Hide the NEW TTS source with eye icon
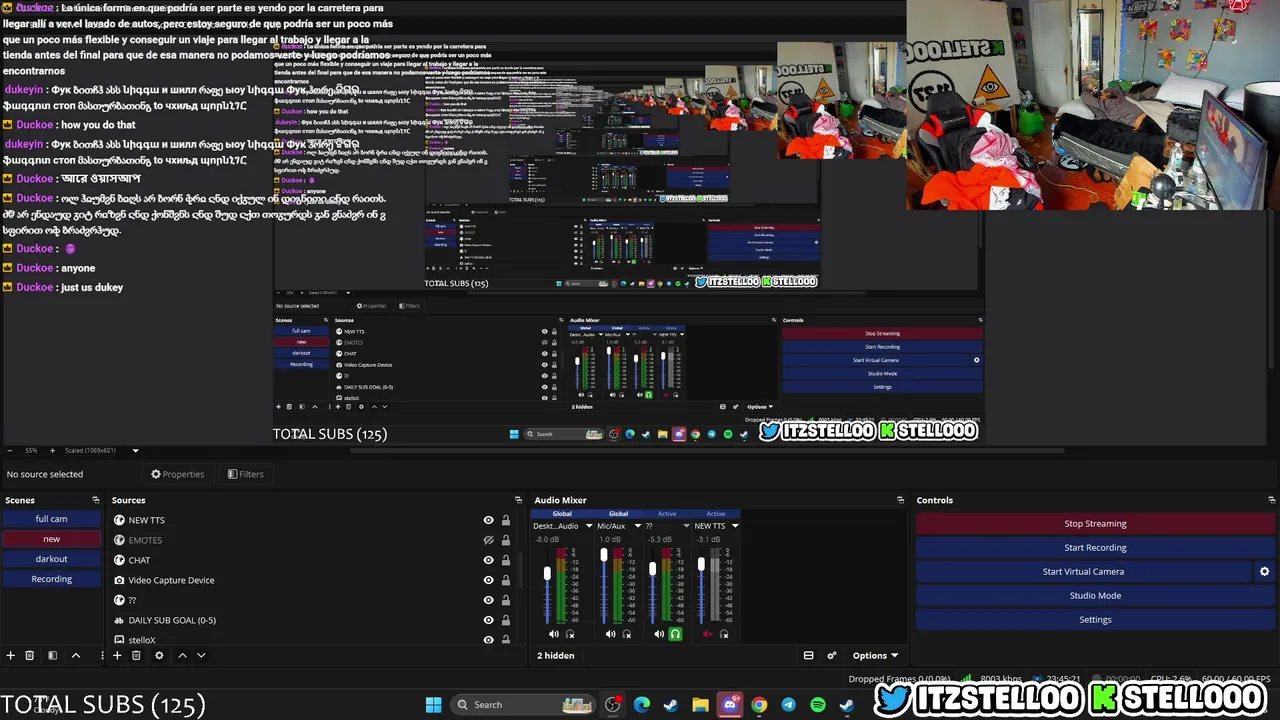The width and height of the screenshot is (1280, 720). pos(488,520)
